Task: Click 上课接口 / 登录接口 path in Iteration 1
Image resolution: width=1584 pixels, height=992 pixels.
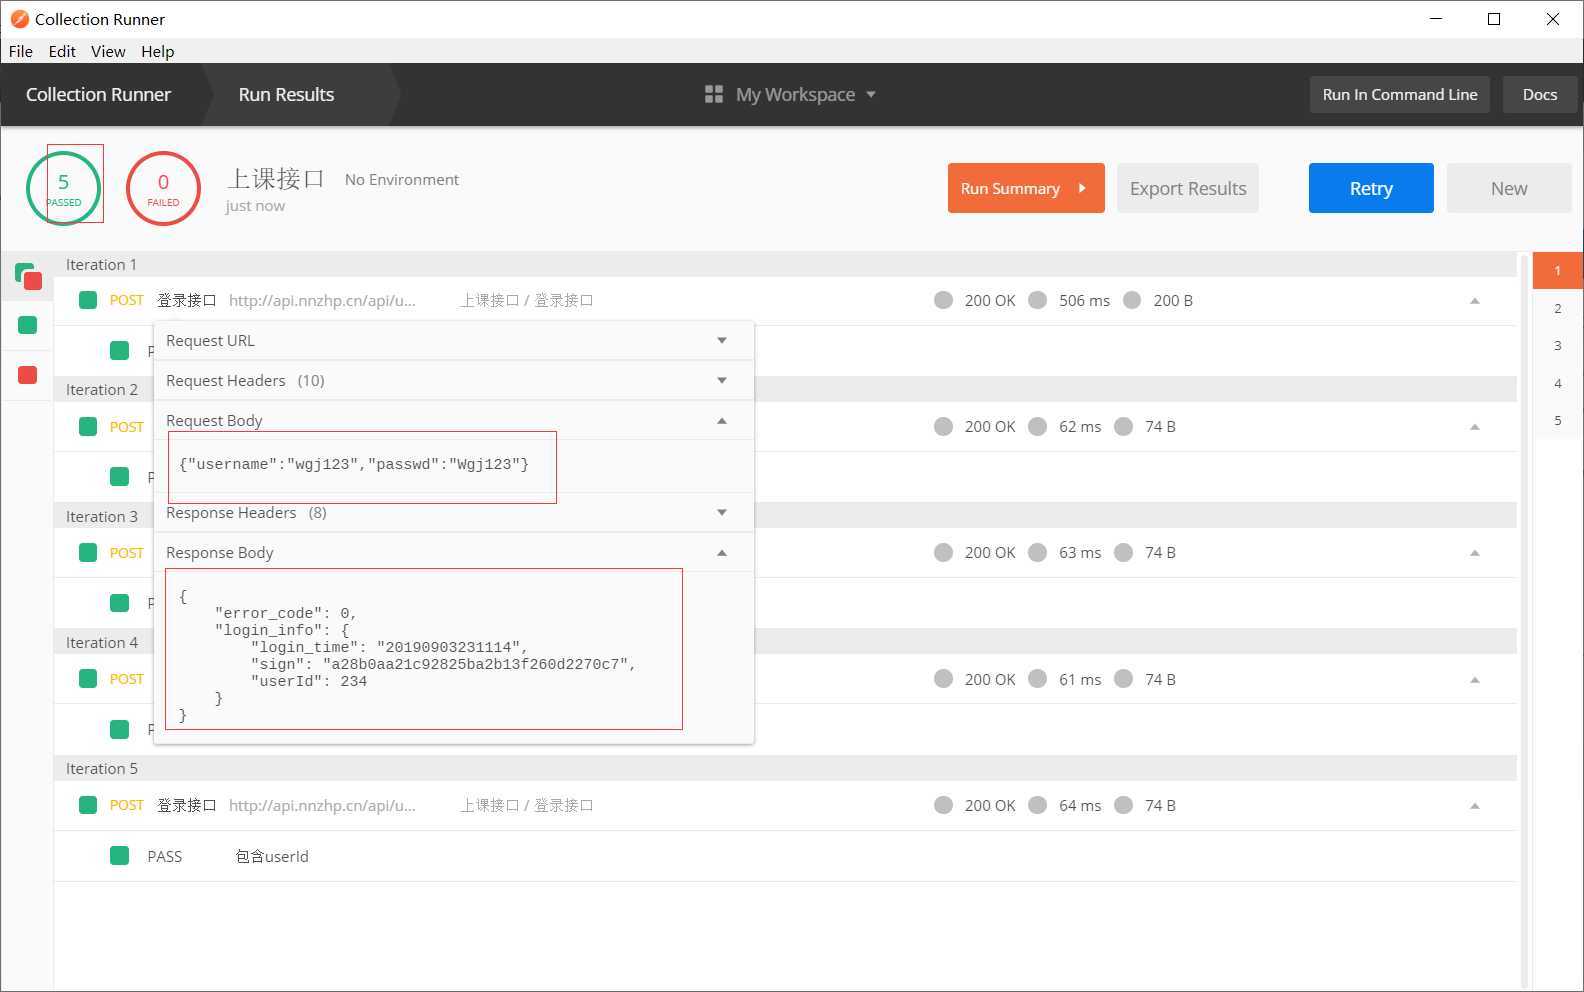Action: pyautogui.click(x=527, y=300)
